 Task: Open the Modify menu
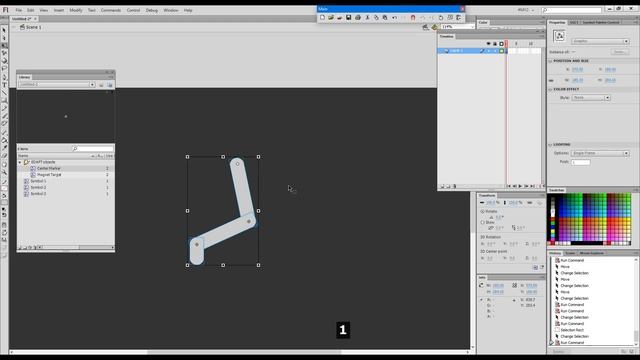coord(76,10)
